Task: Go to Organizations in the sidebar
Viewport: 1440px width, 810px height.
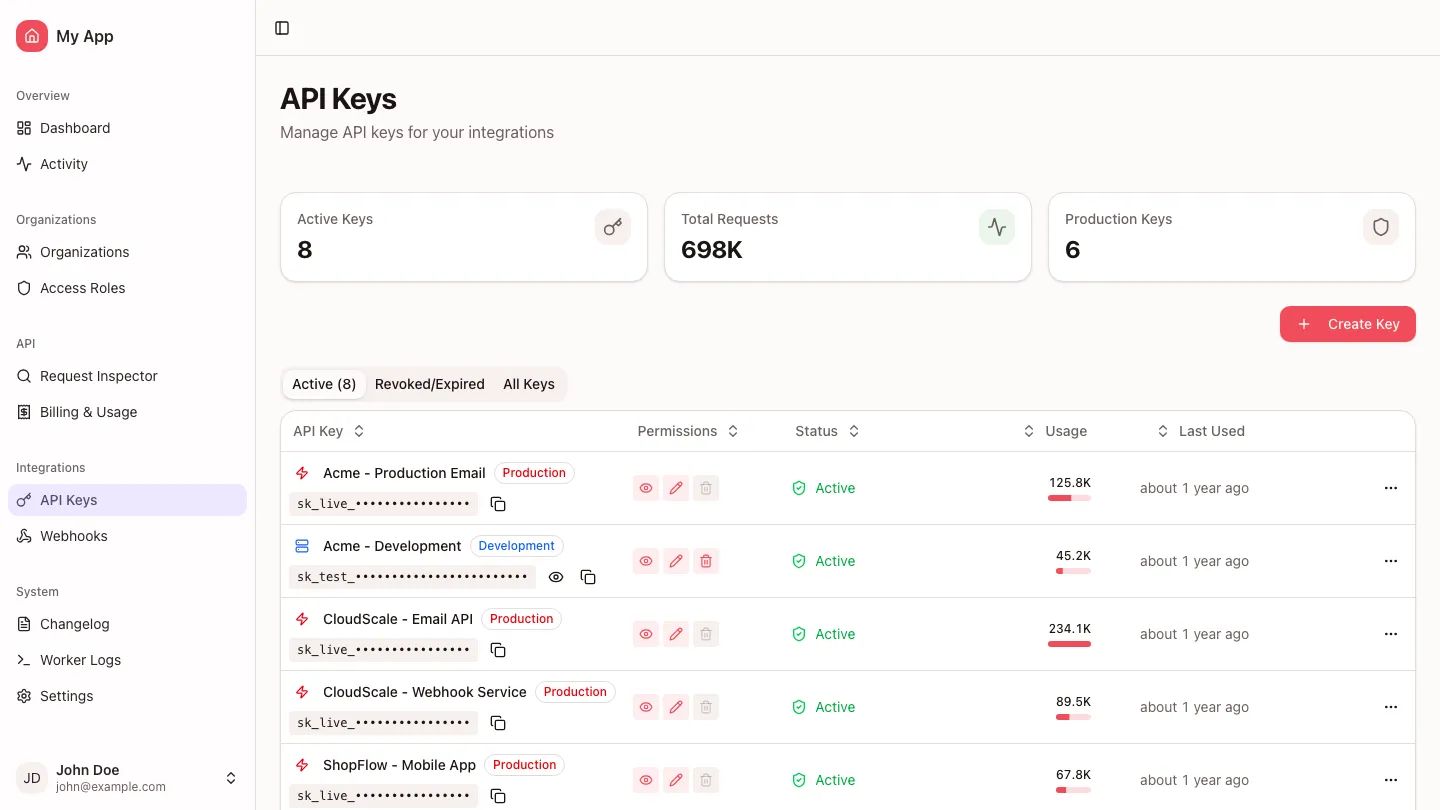Action: pos(84,252)
